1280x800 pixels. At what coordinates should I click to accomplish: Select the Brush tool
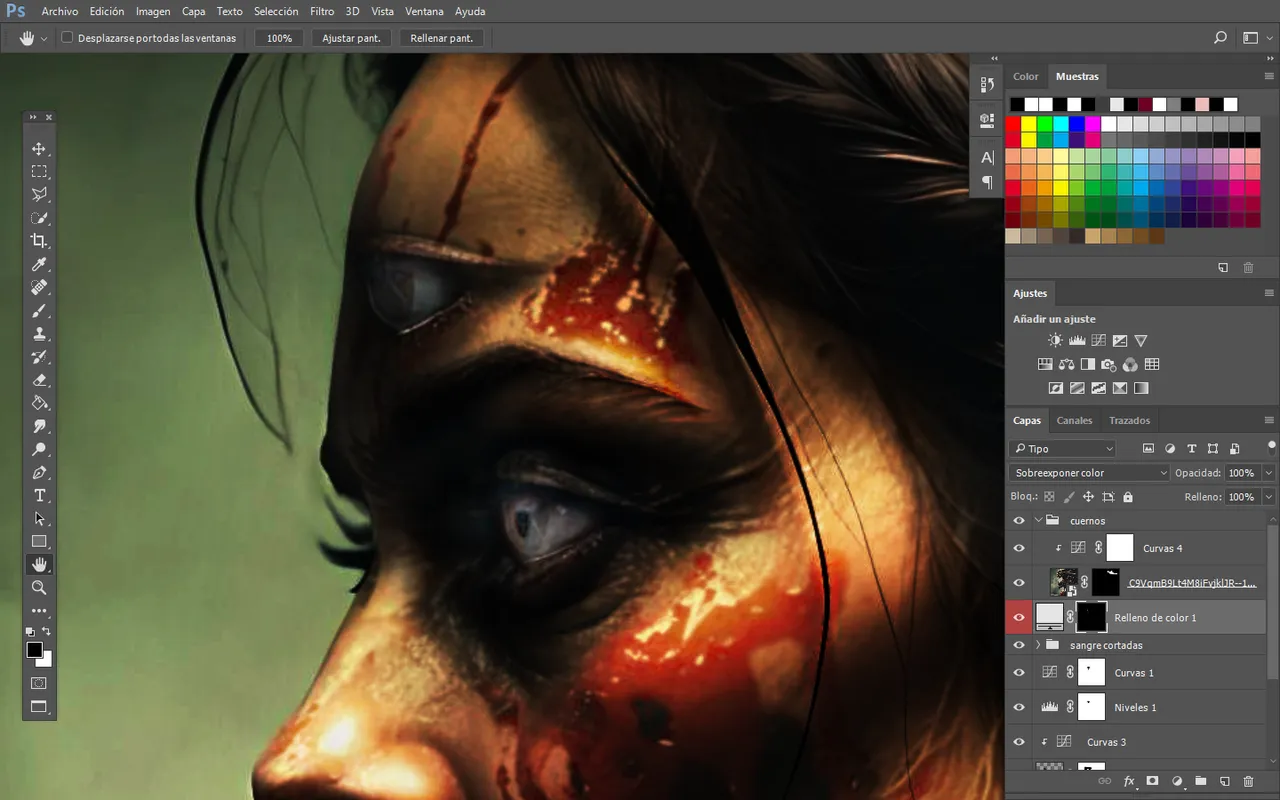(x=39, y=311)
